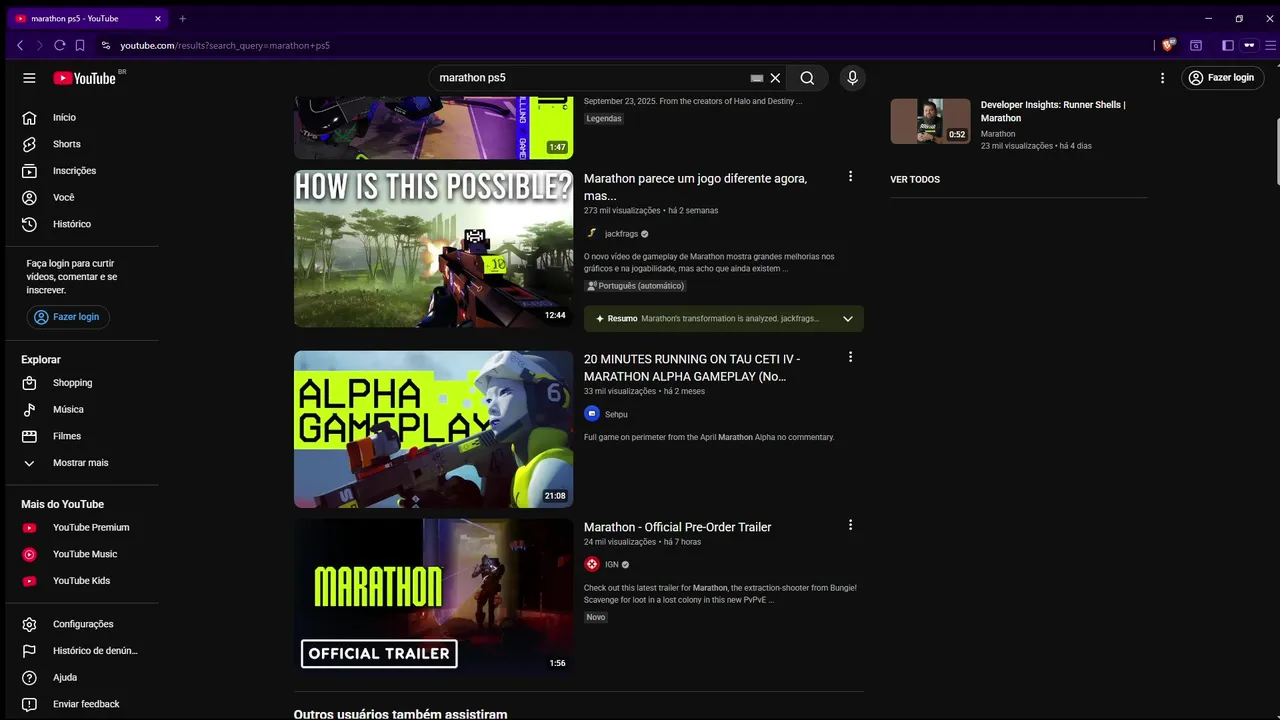Close the marathon ps5 YouTube tab
This screenshot has width=1280, height=720.
pyautogui.click(x=157, y=18)
